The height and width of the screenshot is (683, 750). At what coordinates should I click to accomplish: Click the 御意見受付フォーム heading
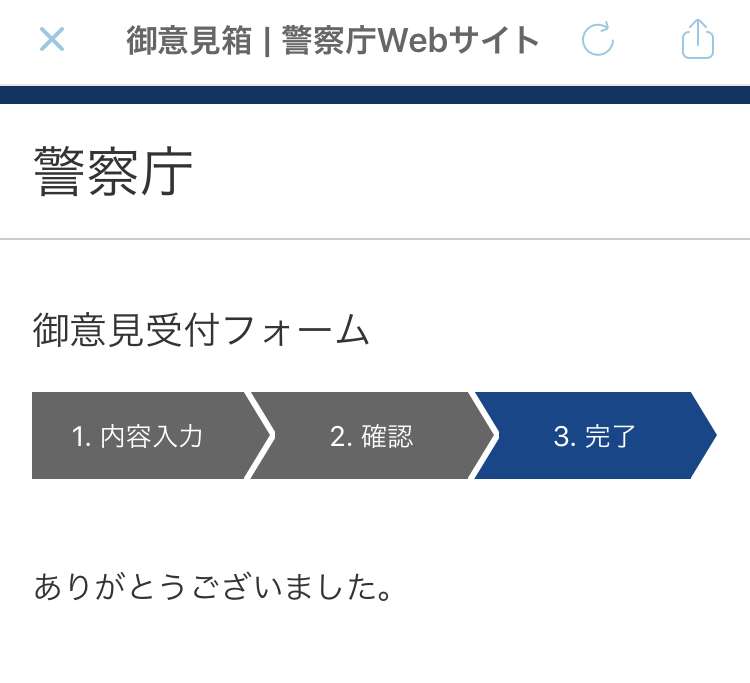(201, 331)
